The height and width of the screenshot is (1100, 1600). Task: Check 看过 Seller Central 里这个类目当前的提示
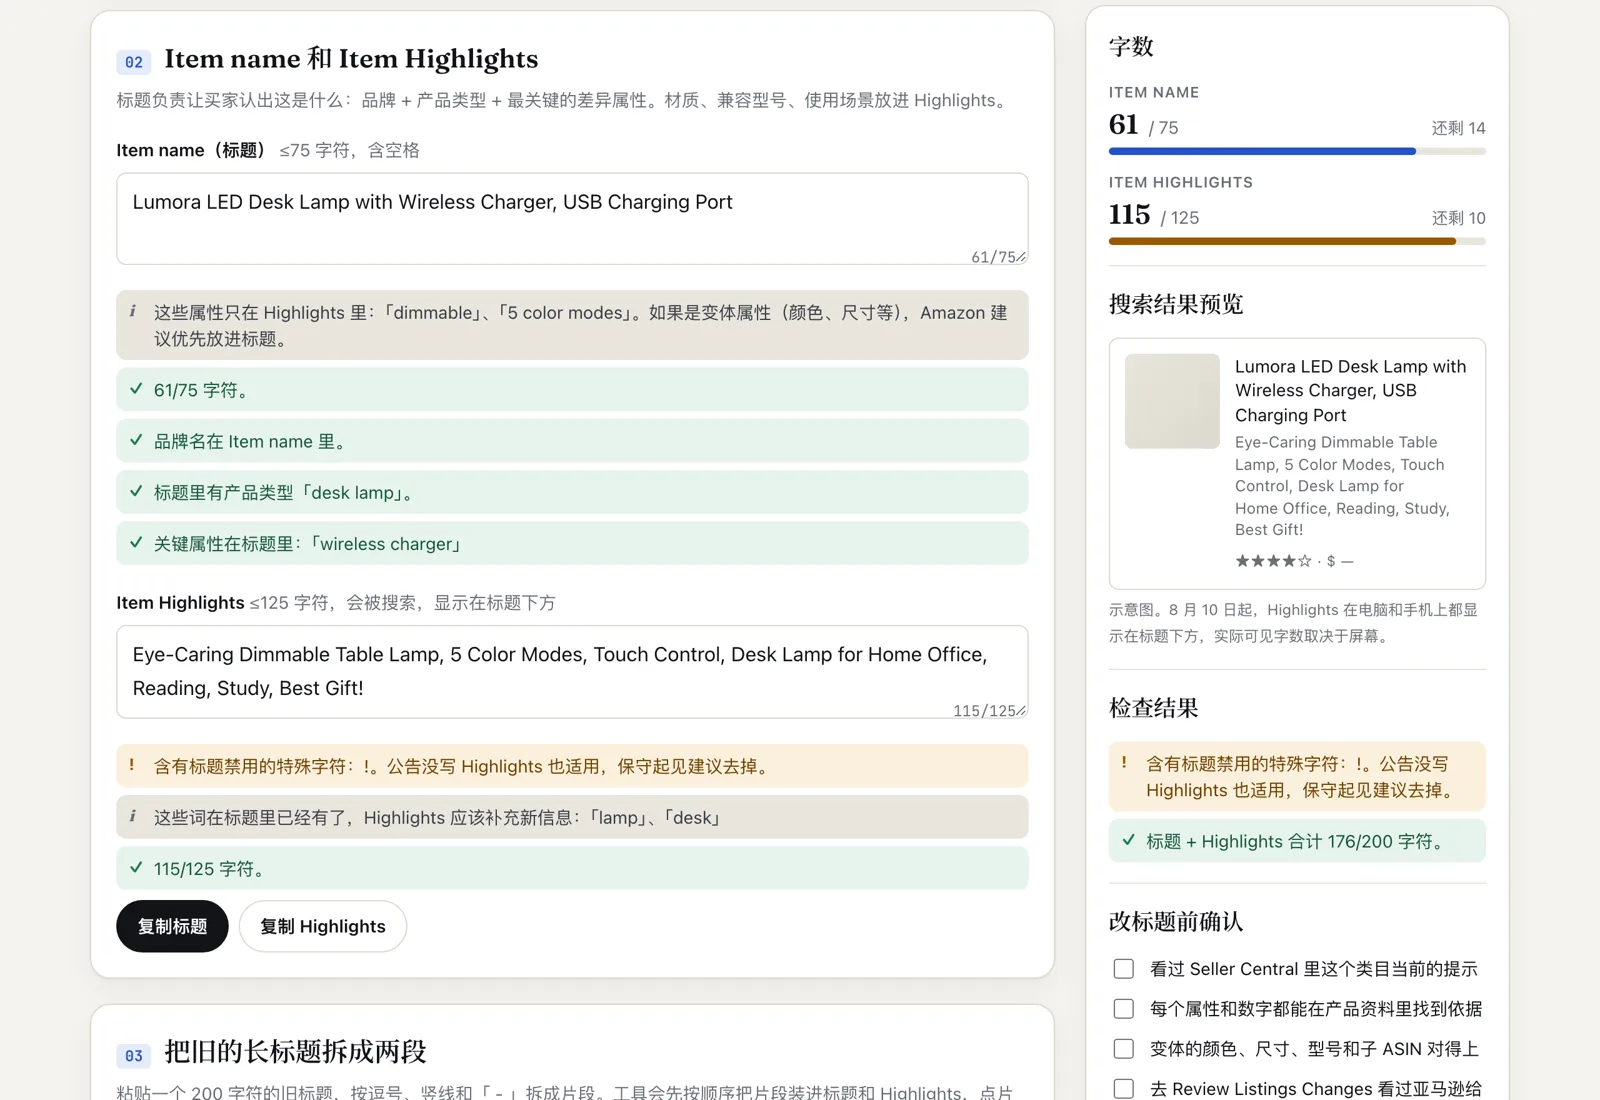coord(1124,969)
